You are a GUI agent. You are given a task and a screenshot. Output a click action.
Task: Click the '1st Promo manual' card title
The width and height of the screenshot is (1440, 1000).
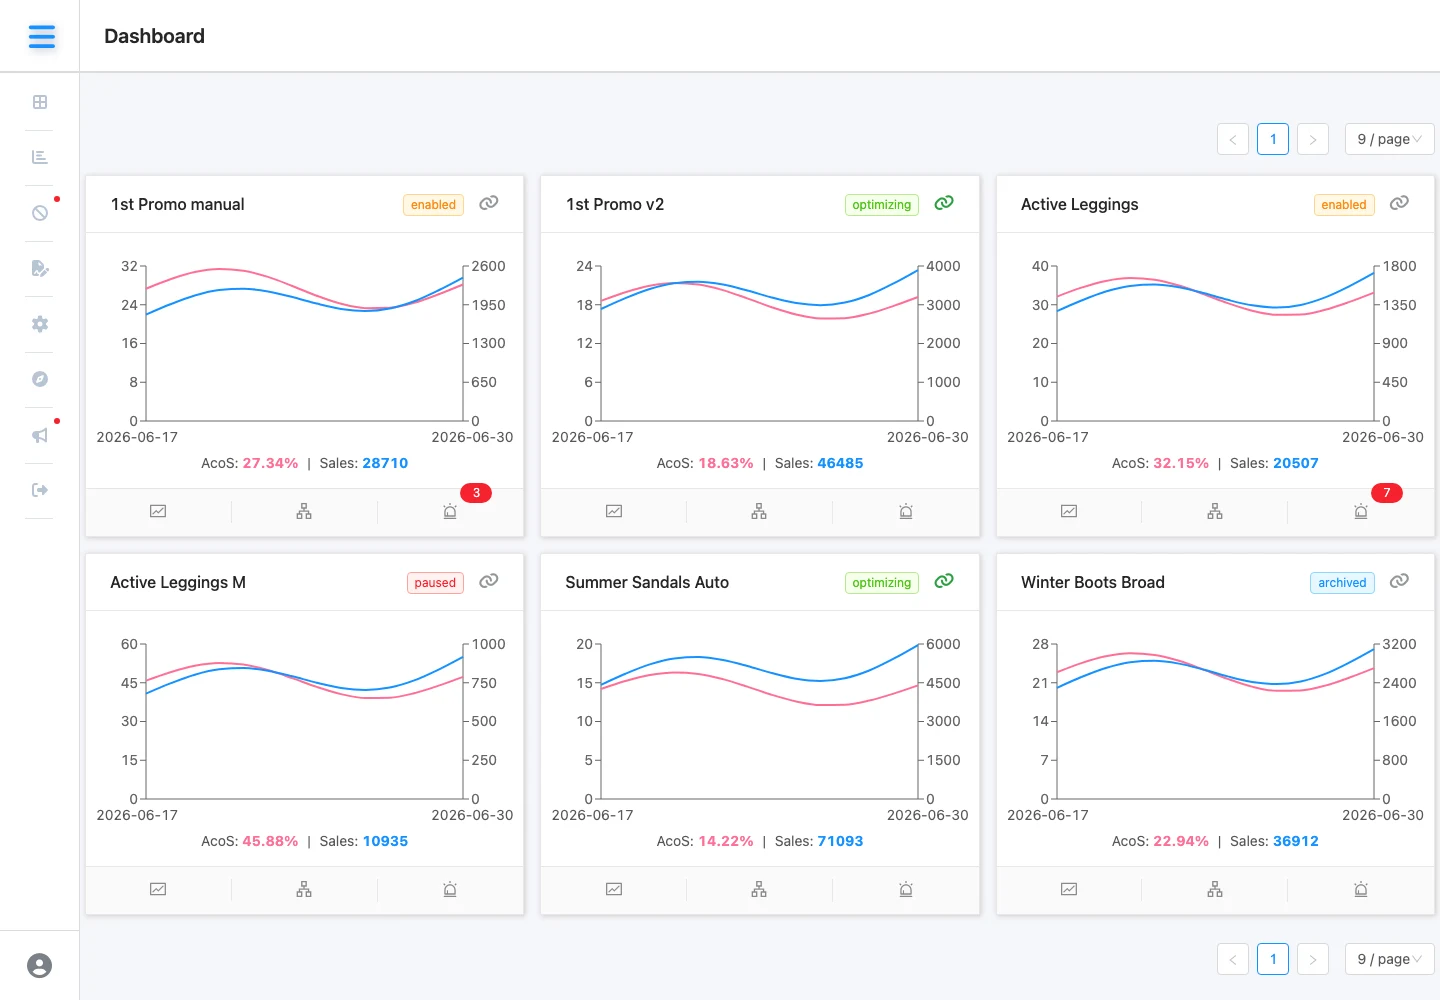pos(178,204)
